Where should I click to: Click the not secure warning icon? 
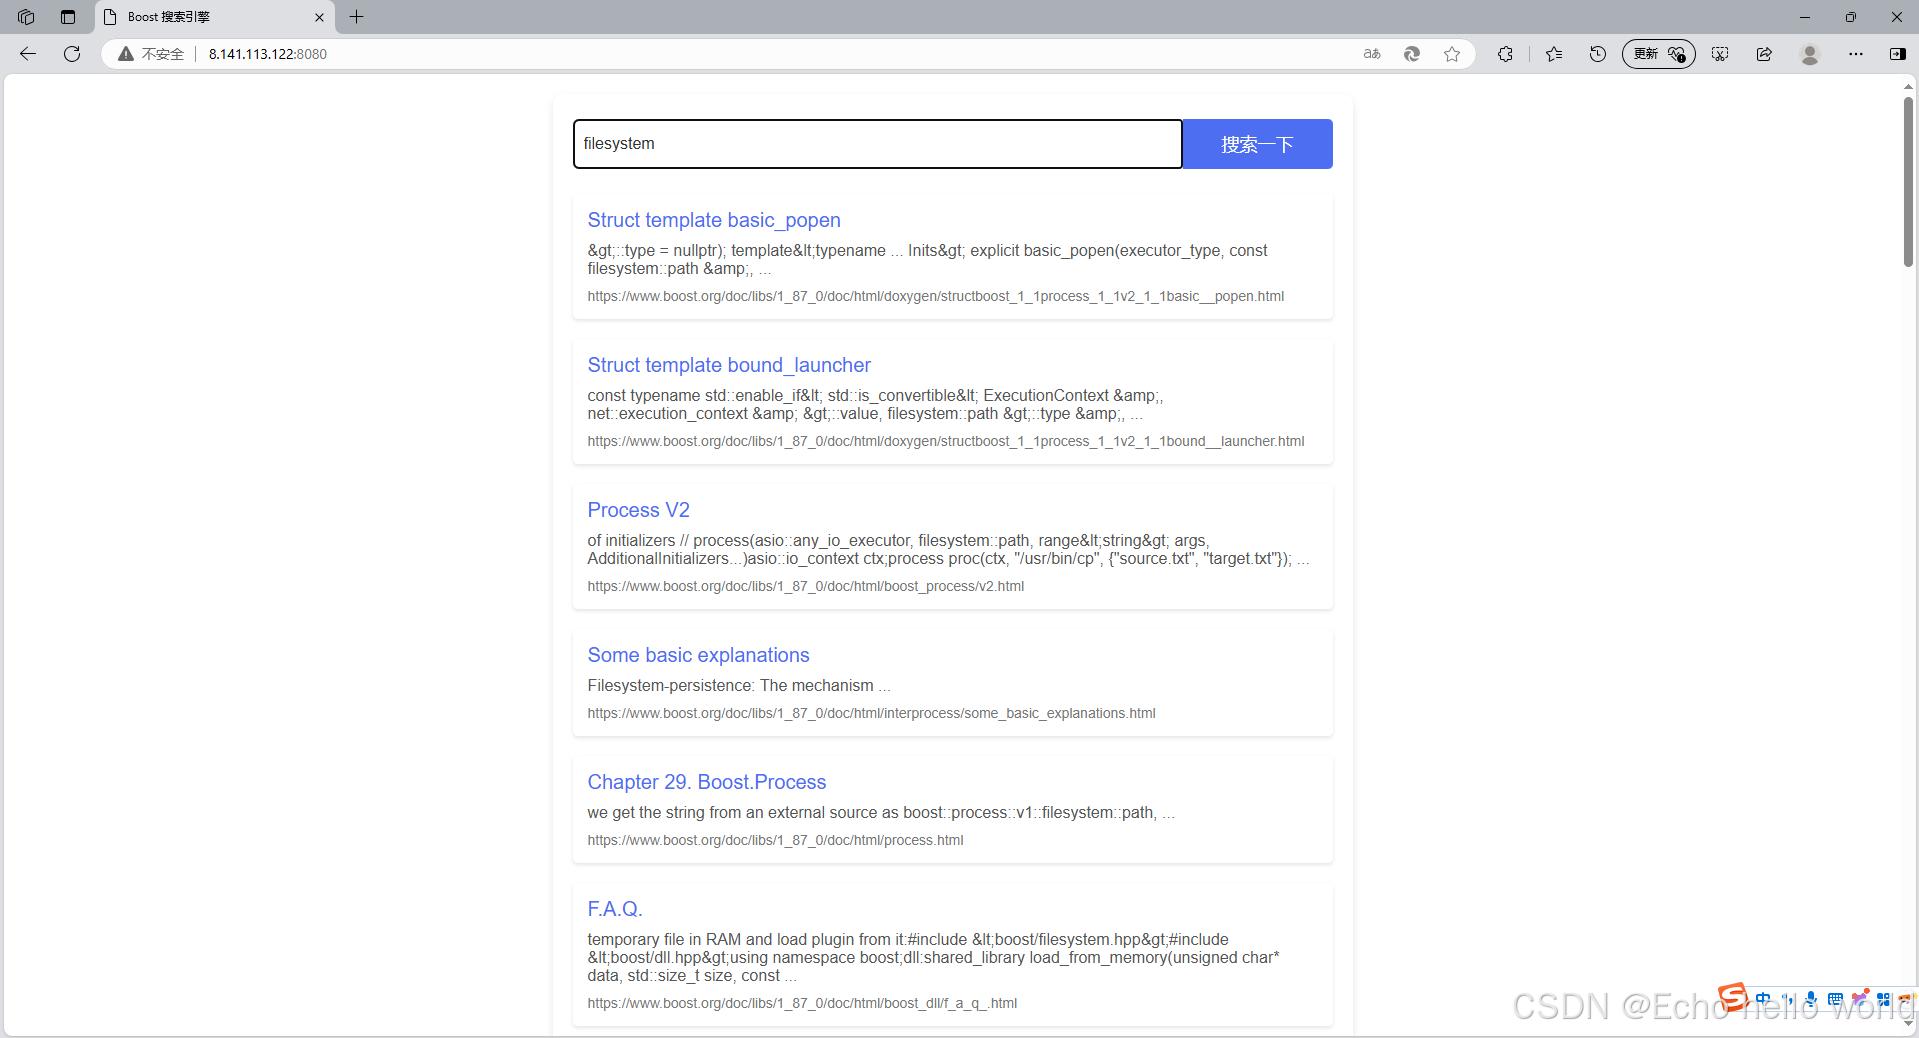coord(126,54)
